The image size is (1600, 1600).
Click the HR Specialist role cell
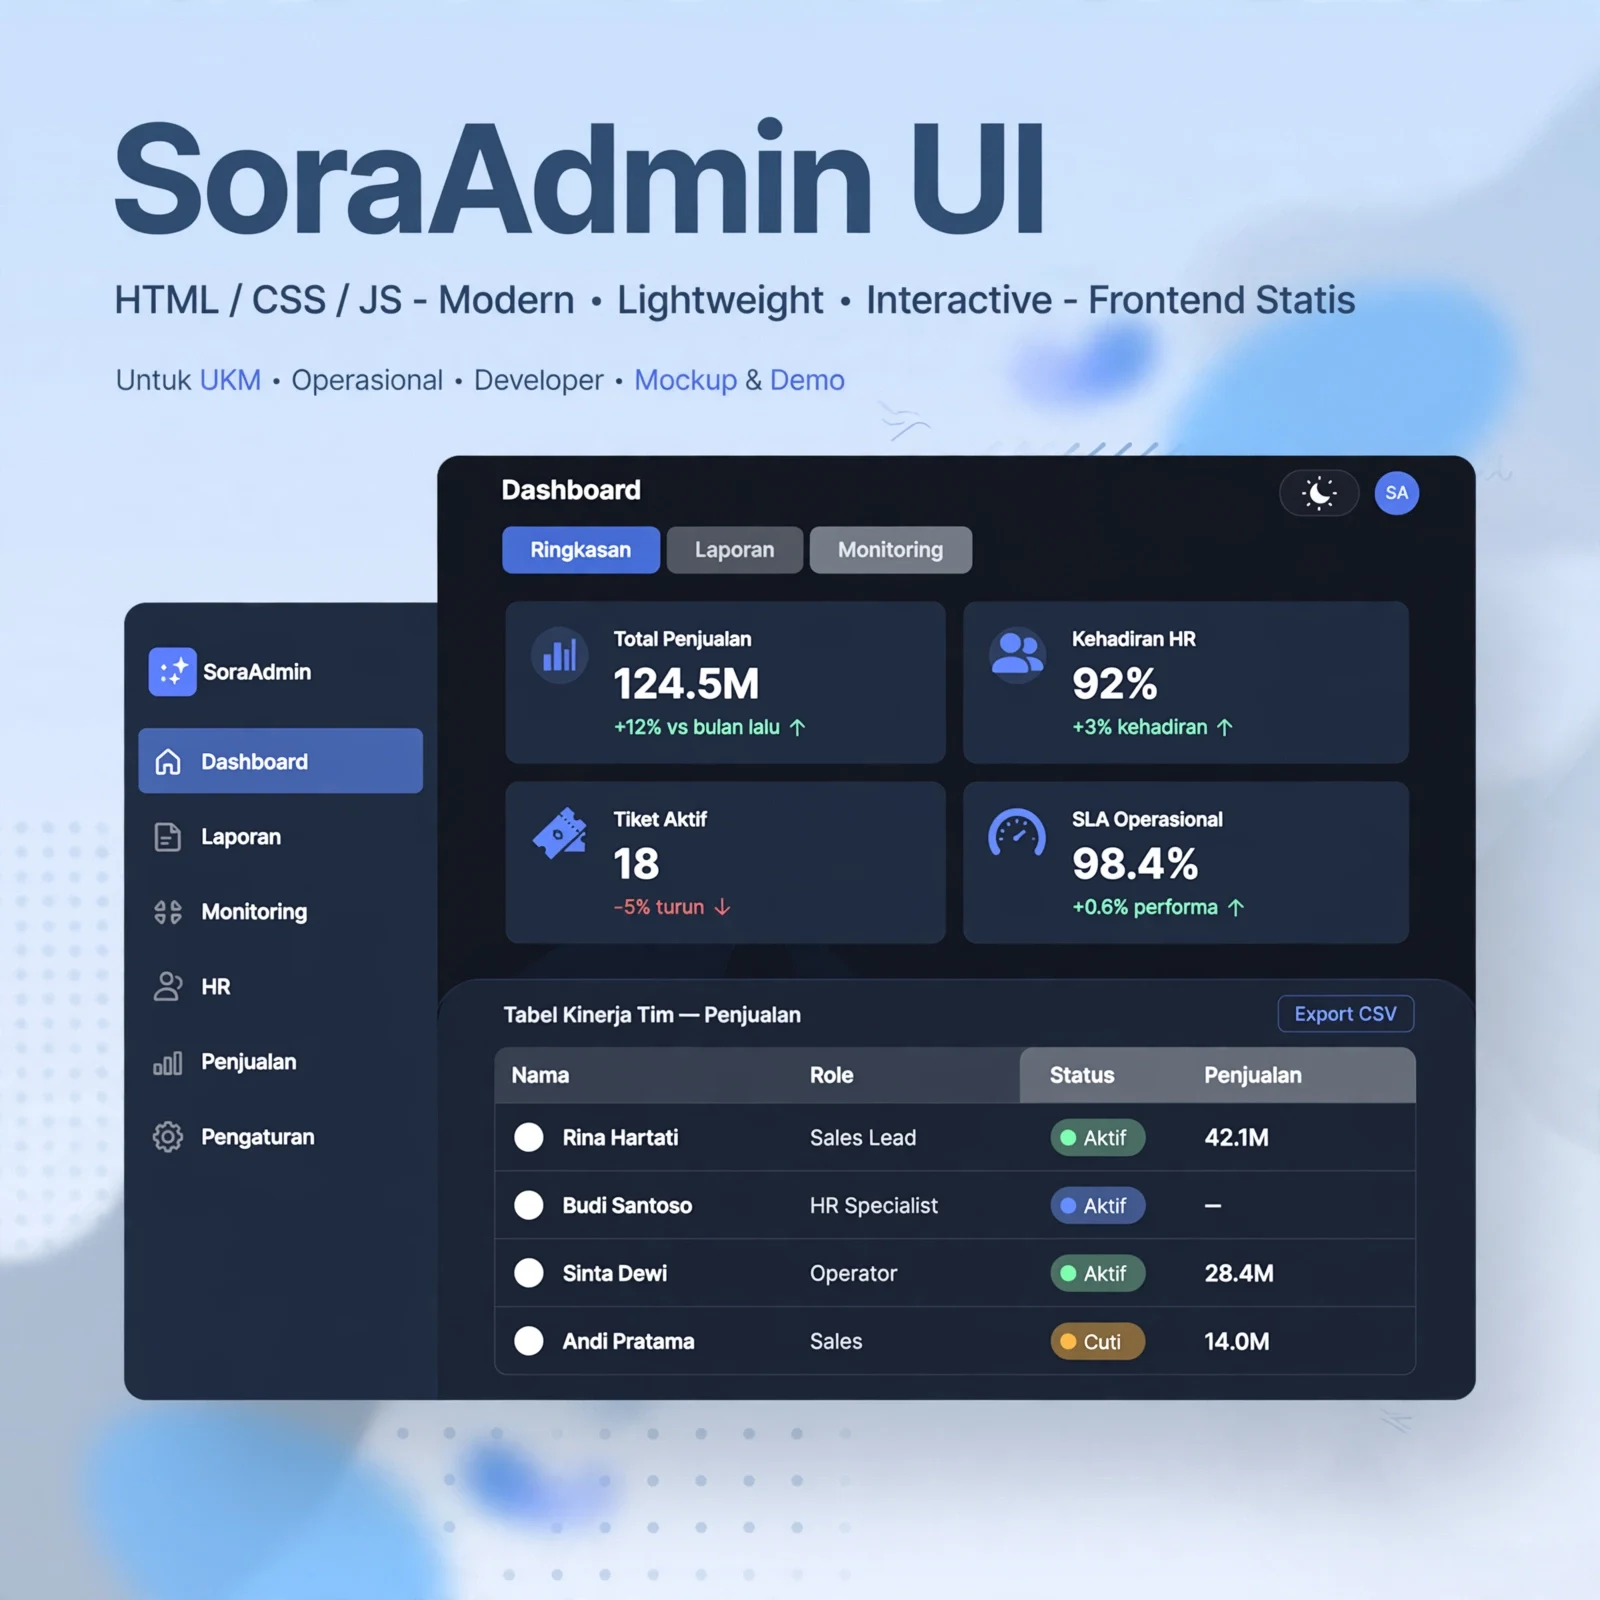(x=874, y=1206)
